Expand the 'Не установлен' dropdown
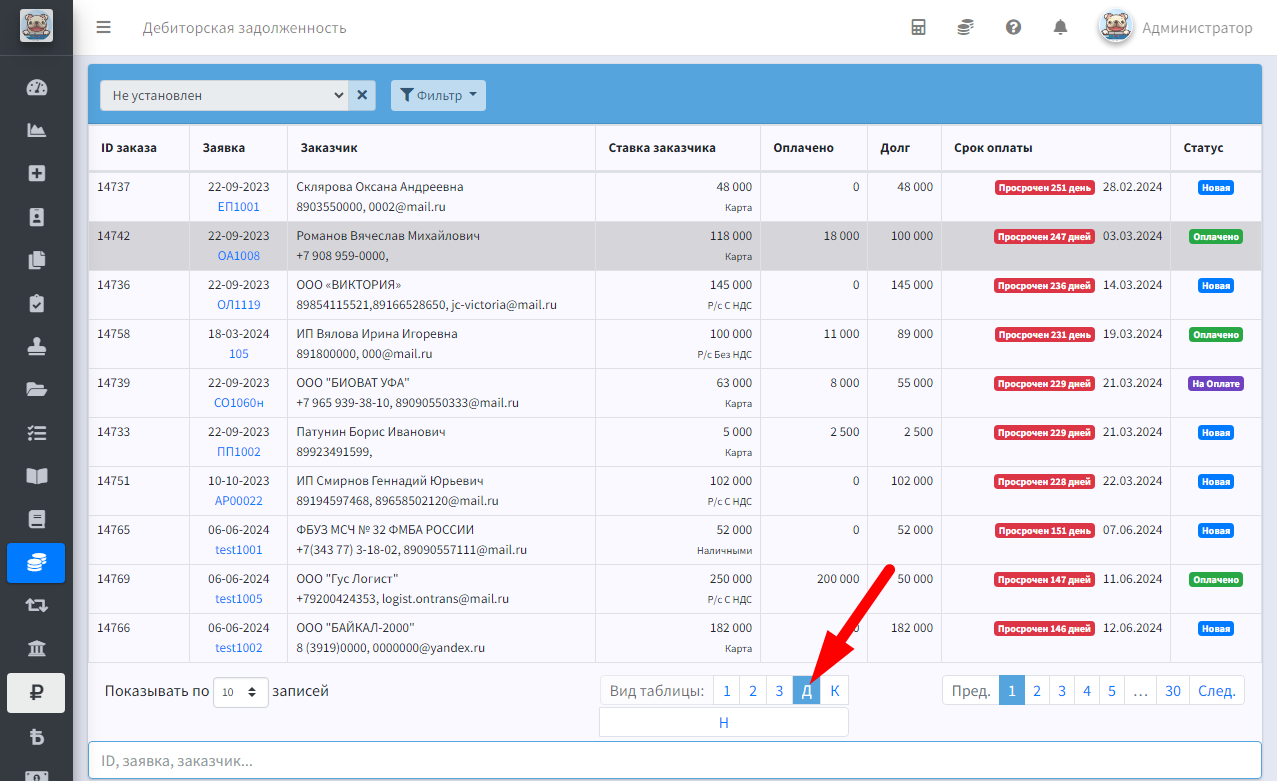This screenshot has width=1277, height=781. point(224,96)
